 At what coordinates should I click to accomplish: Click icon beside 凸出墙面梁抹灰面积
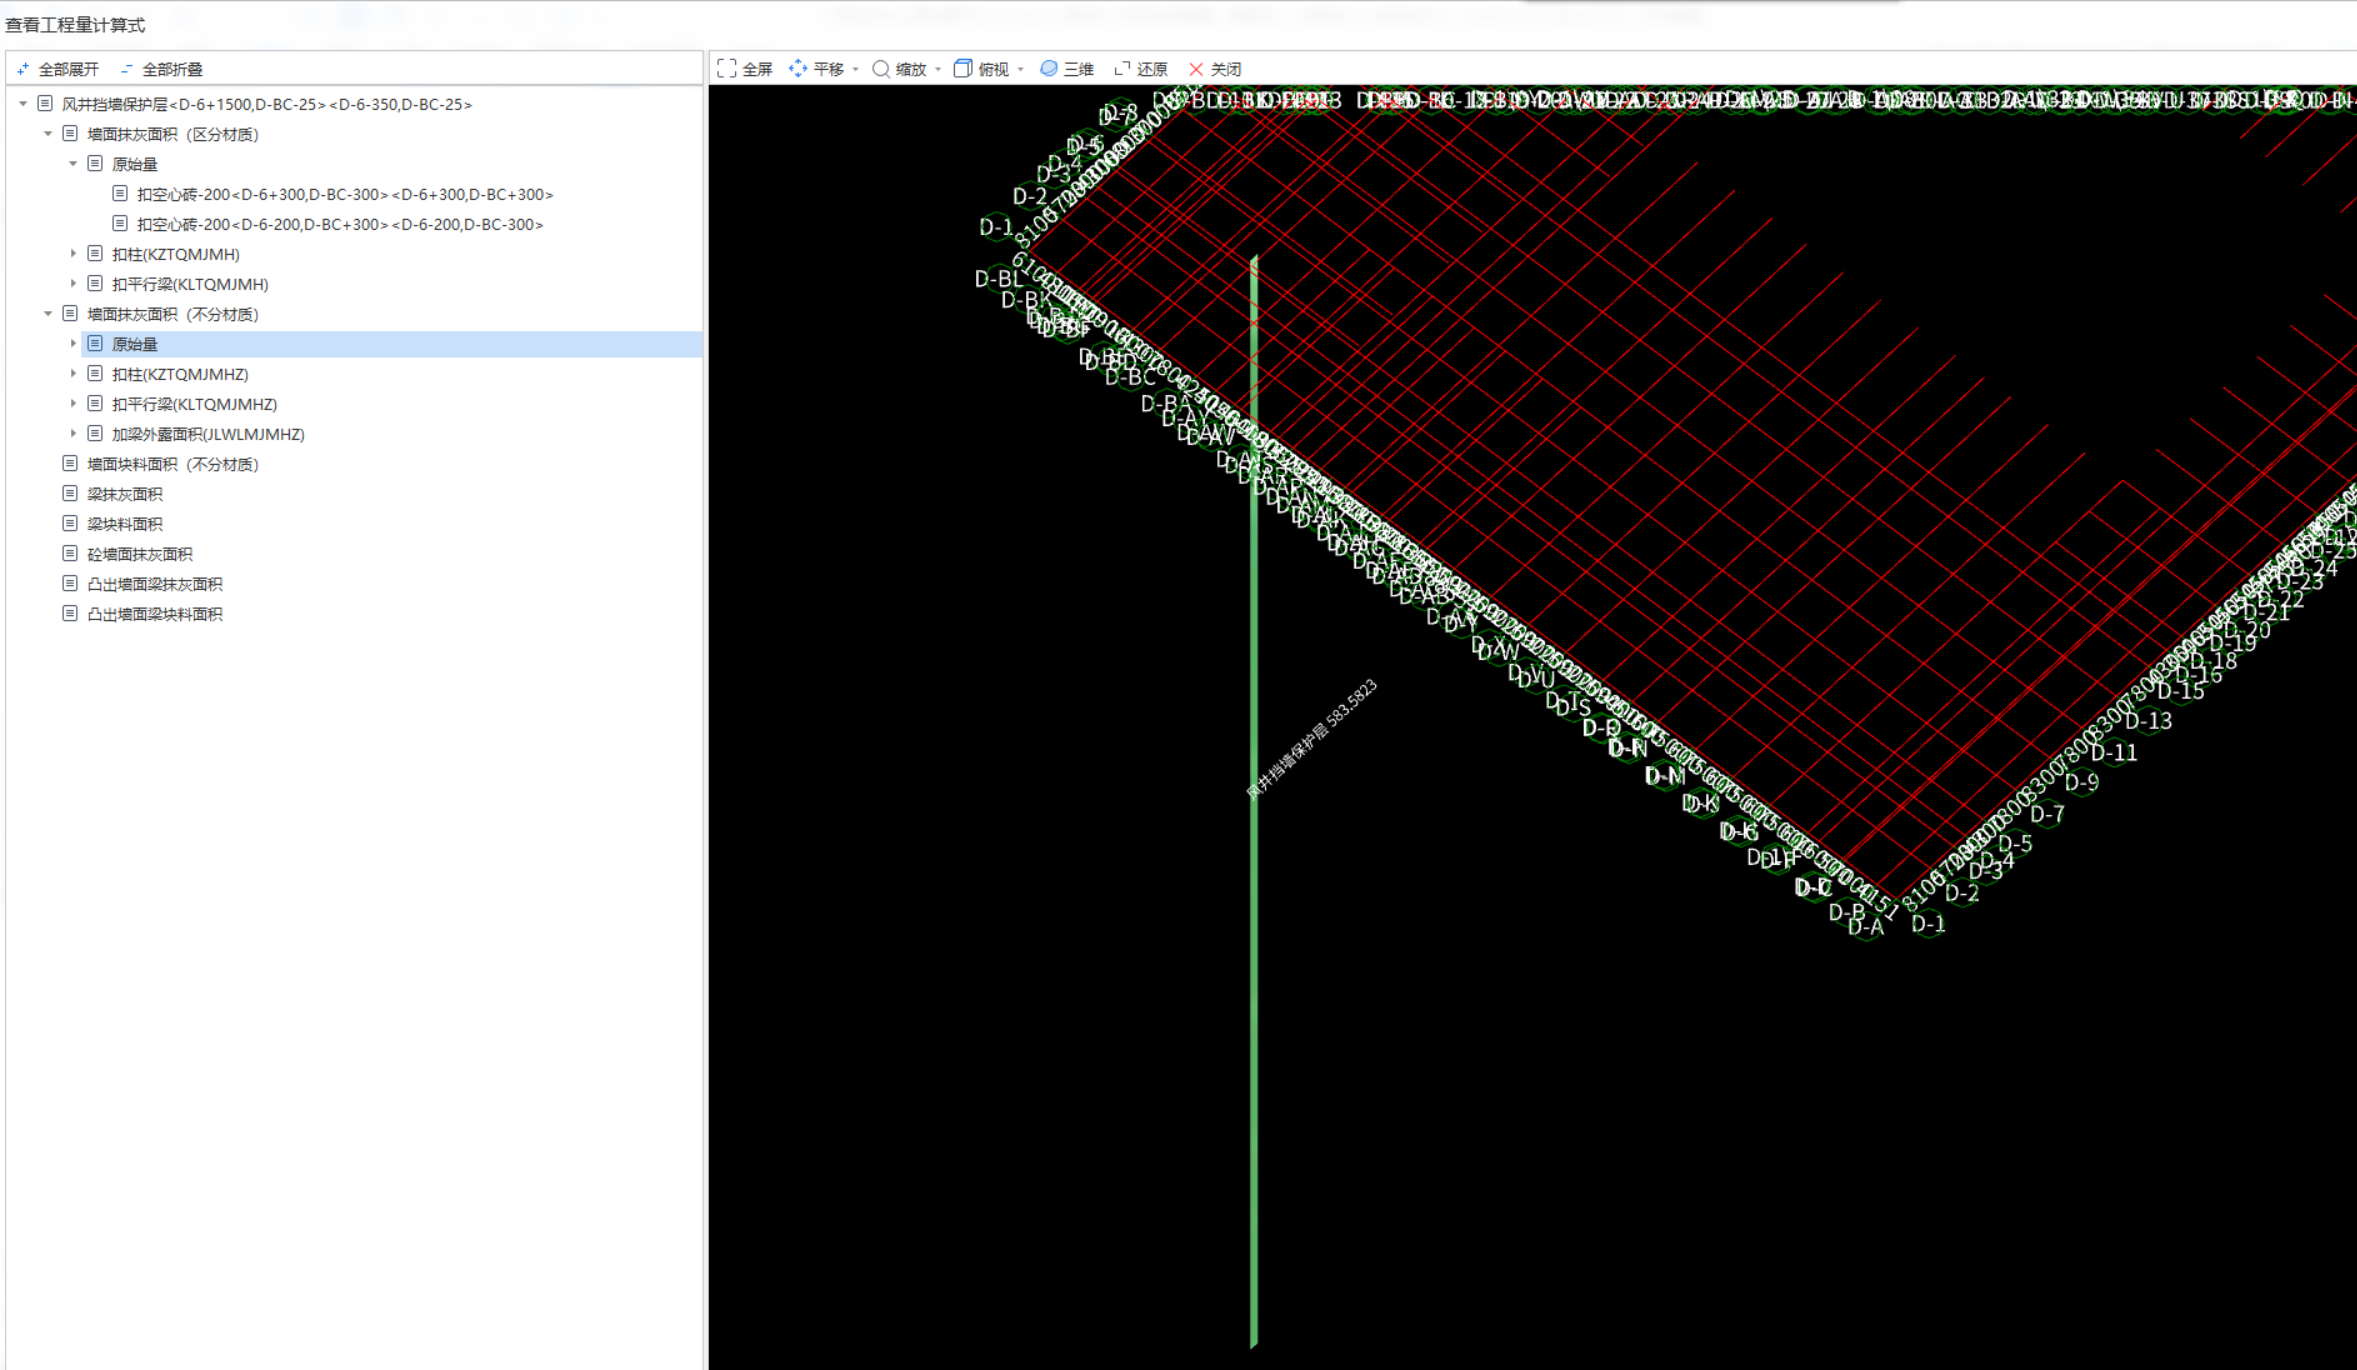coord(70,583)
